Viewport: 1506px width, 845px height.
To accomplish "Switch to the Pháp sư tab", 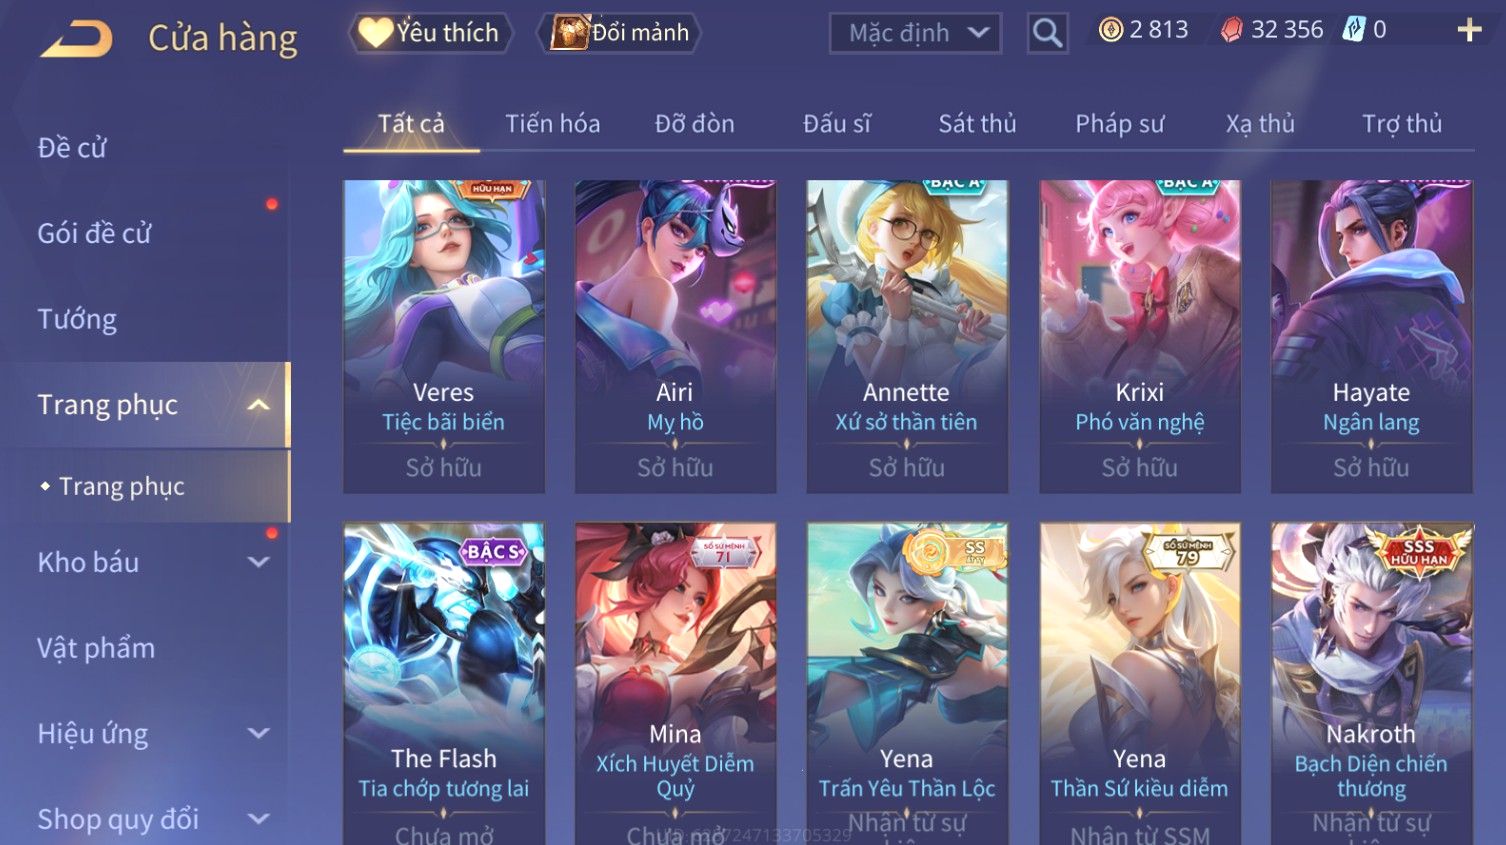I will 1120,124.
